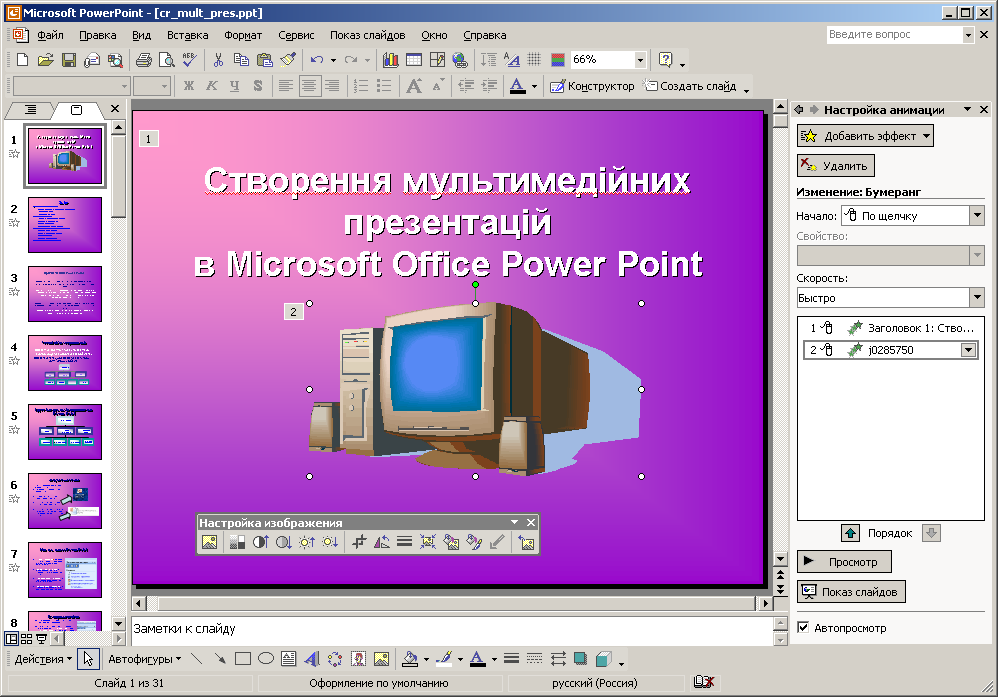Crop the picture with crop tool
Screen dimensions: 998x697
pos(359,542)
